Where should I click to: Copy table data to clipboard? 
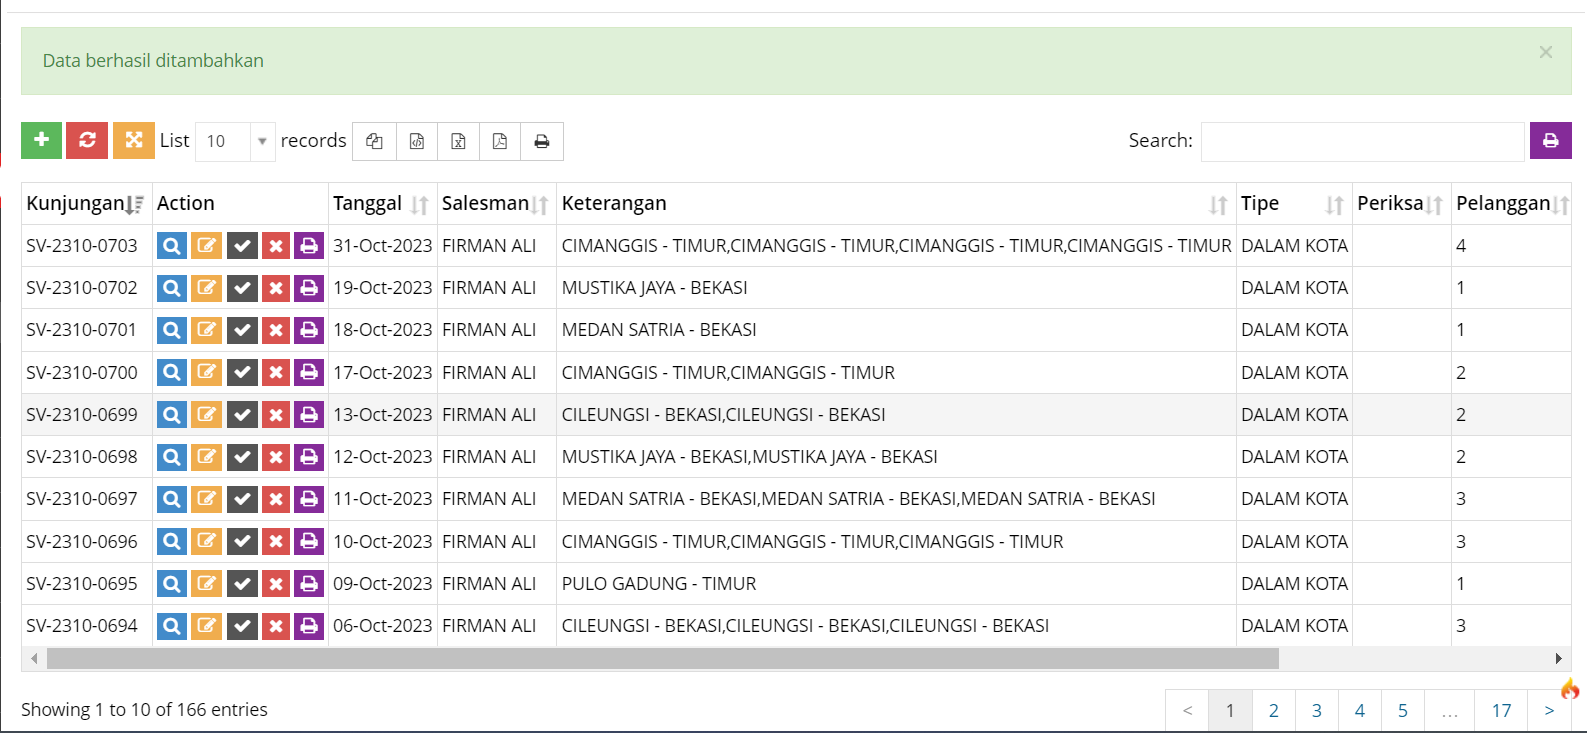pos(375,141)
